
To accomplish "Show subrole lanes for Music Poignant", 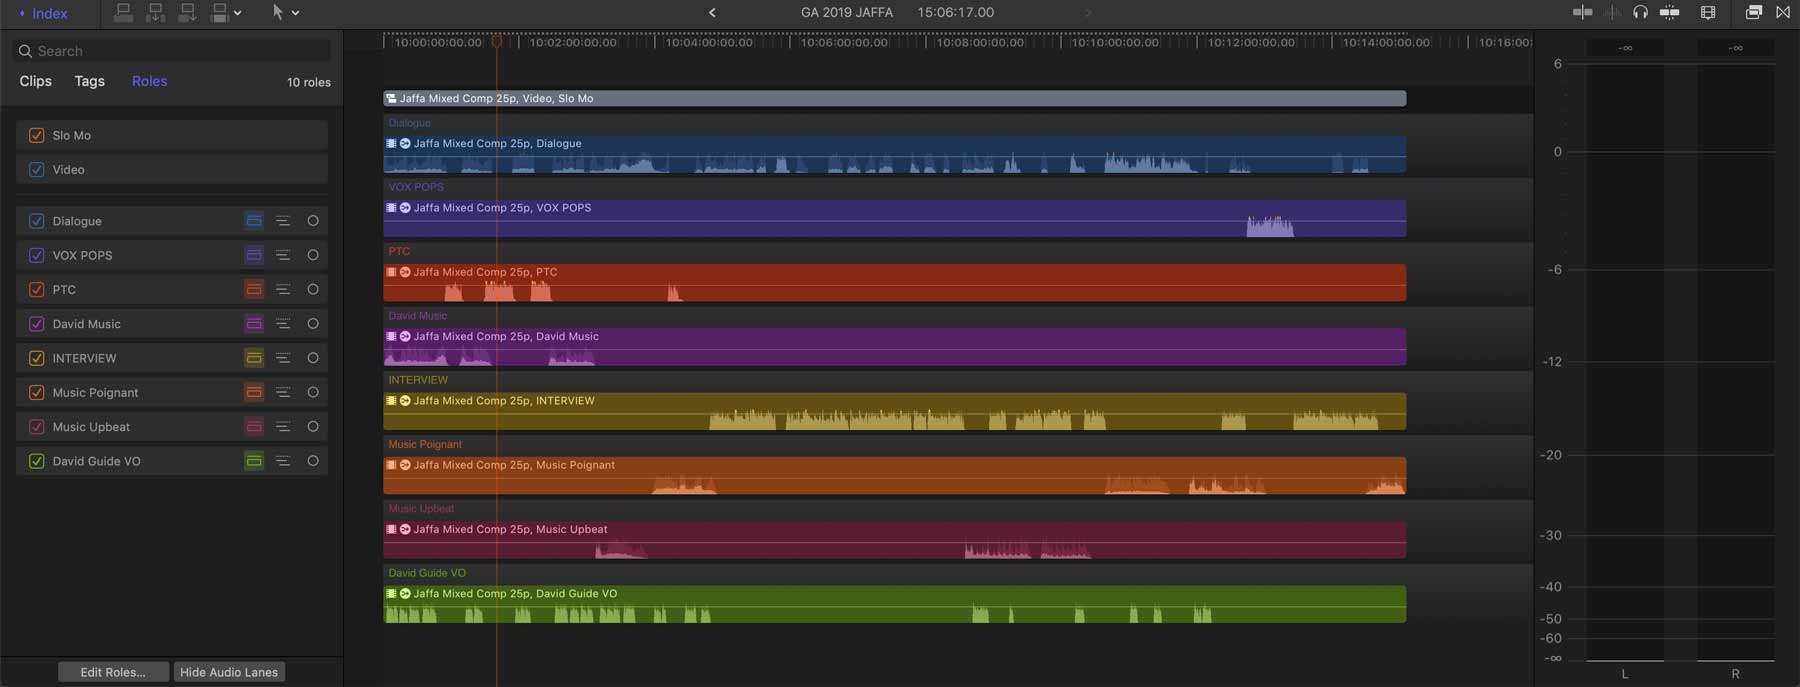I will coord(283,392).
